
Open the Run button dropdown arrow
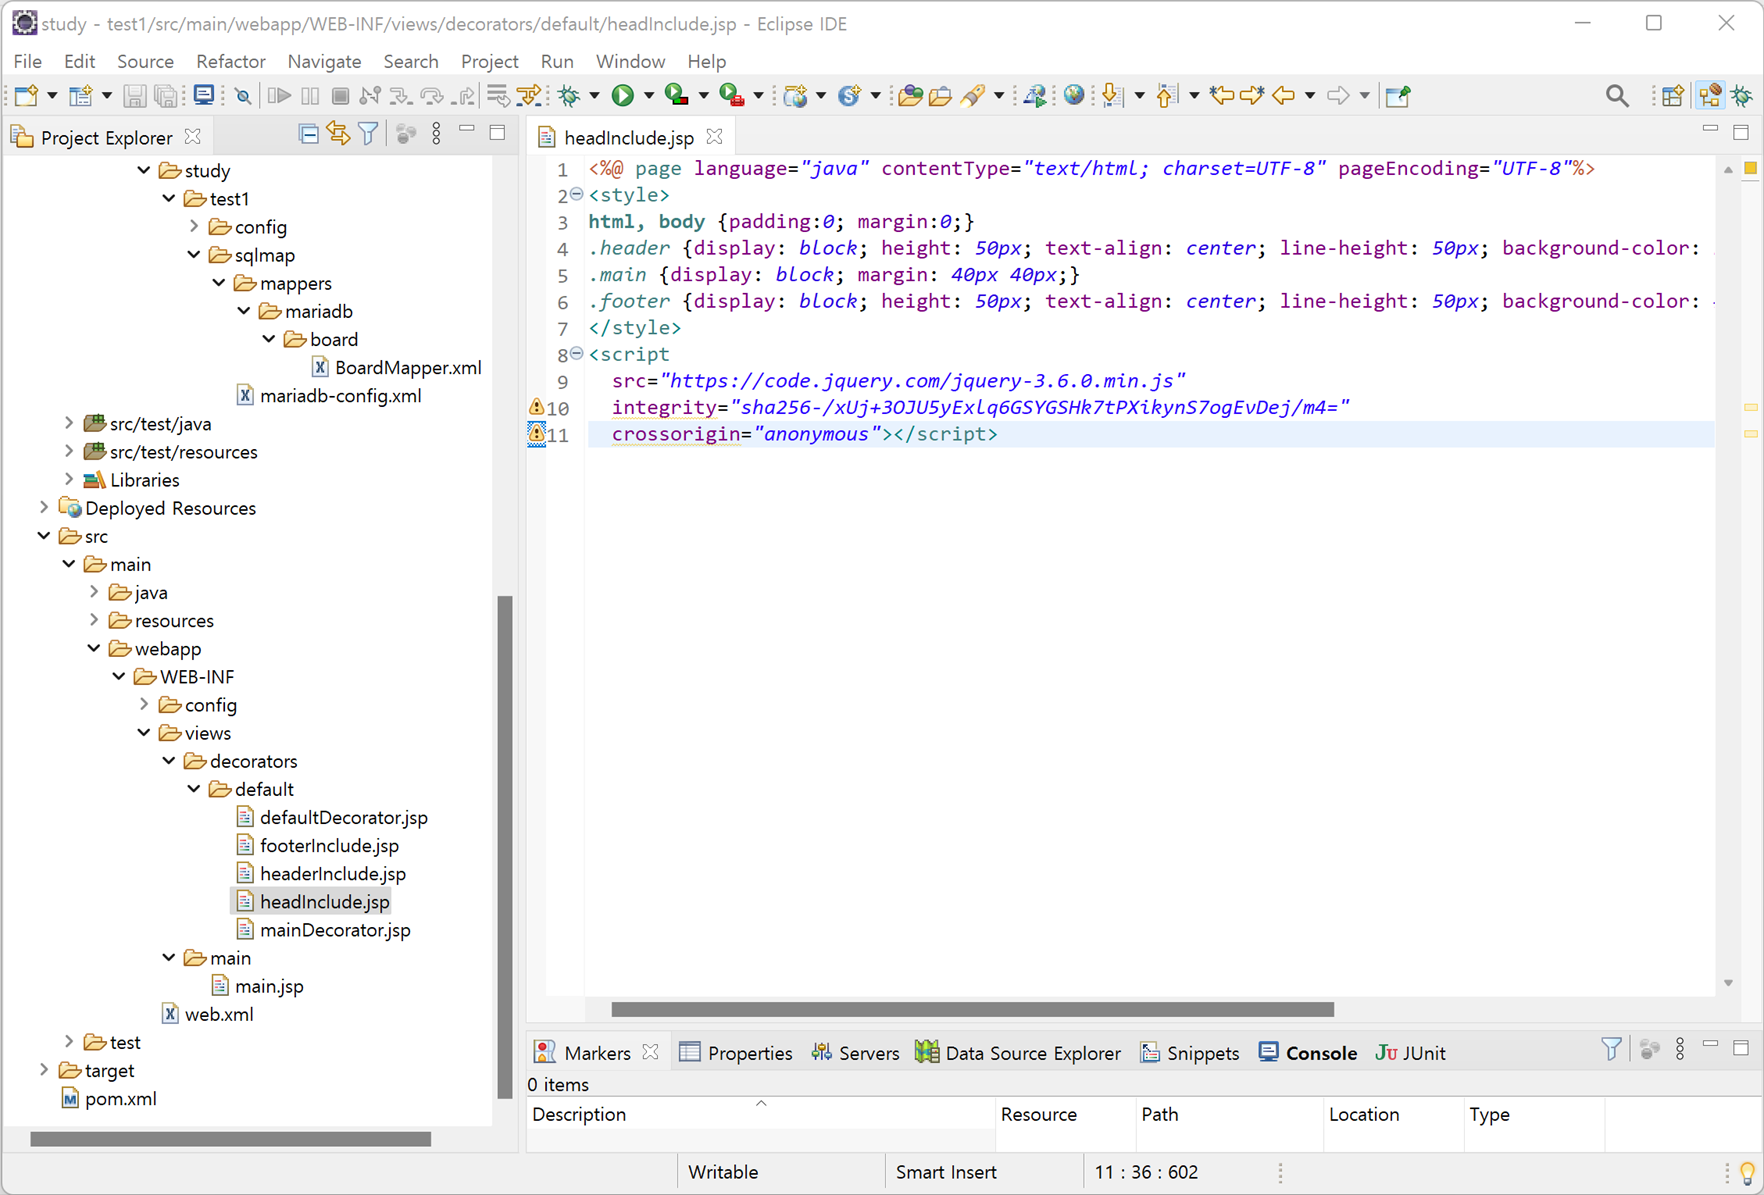click(x=648, y=96)
